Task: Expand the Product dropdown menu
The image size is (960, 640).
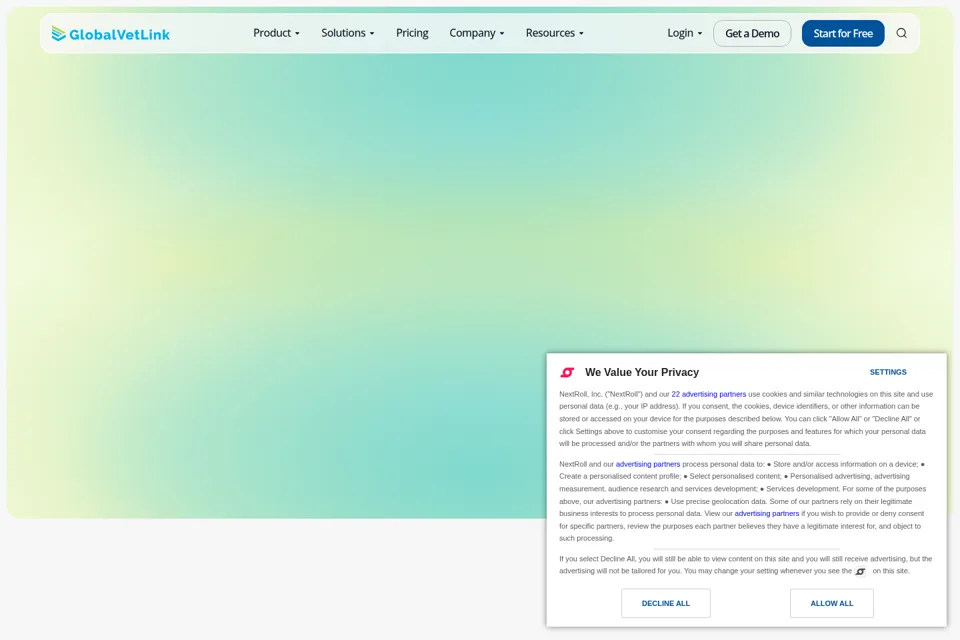Action: 276,33
